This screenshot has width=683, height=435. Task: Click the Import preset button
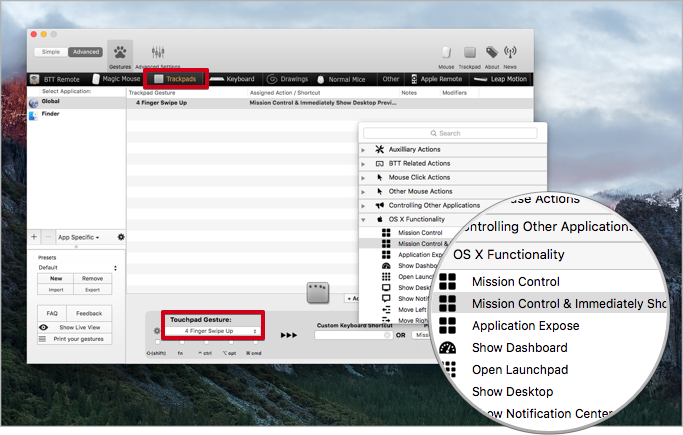click(56, 290)
